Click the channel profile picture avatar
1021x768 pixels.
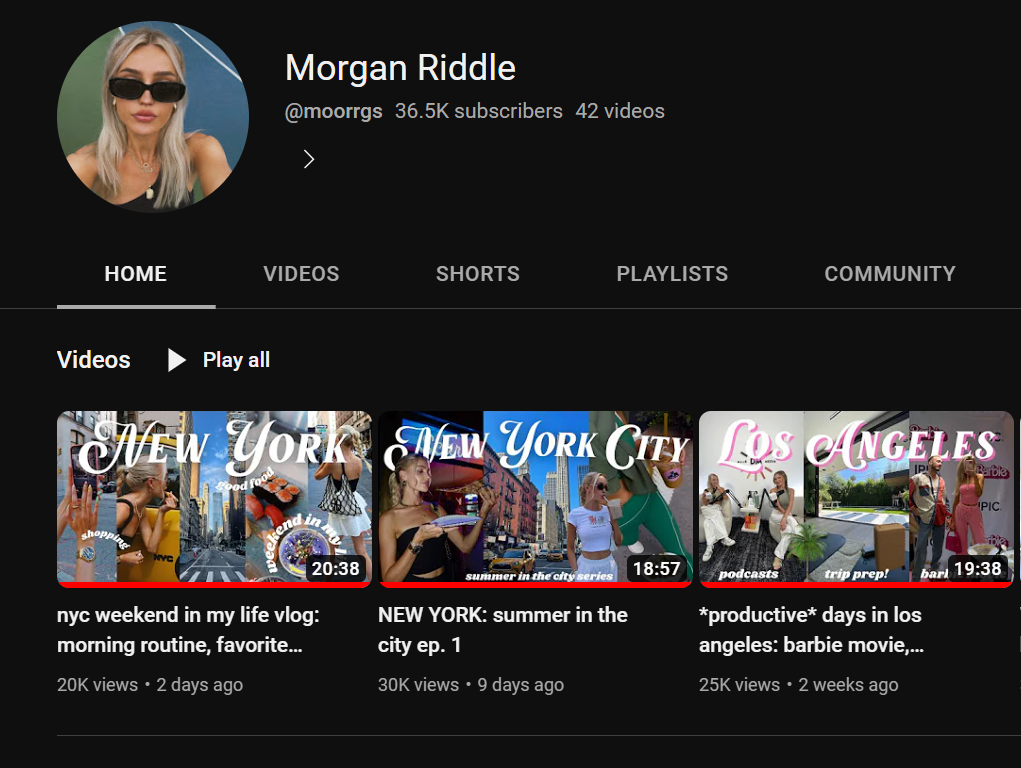(x=153, y=117)
